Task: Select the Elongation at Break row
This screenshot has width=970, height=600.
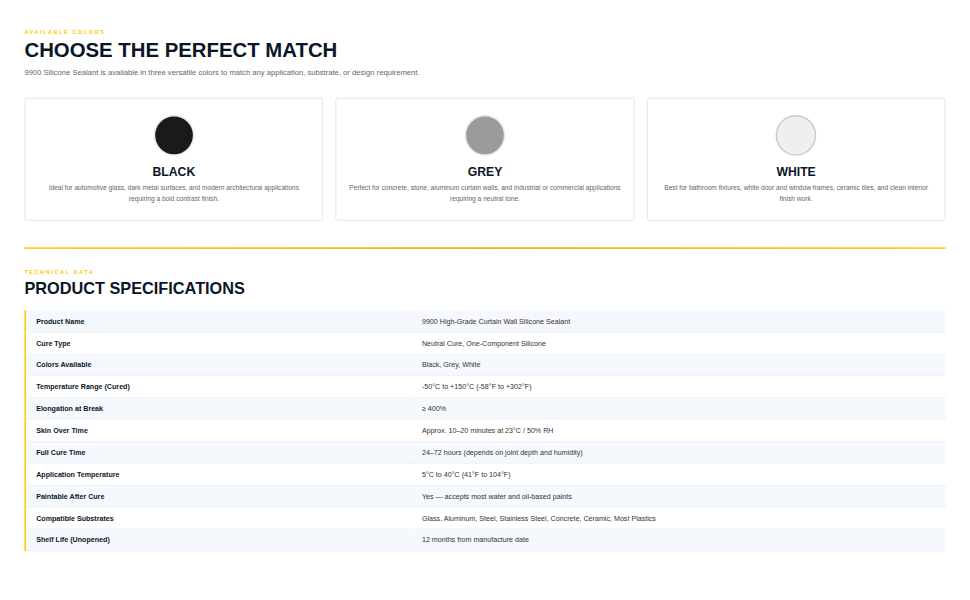Action: [486, 409]
